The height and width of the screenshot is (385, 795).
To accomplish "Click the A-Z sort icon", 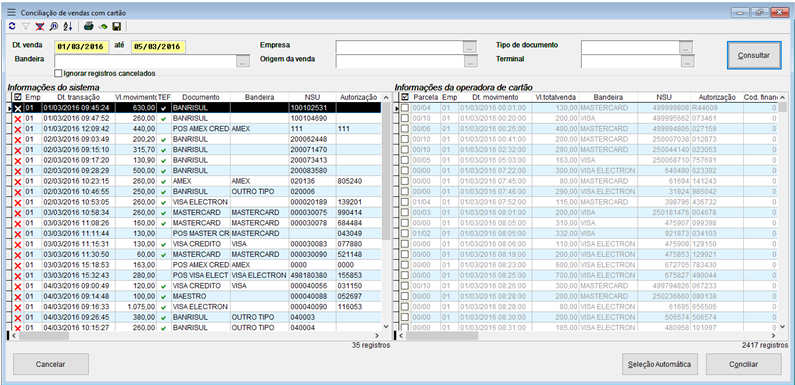I will coord(68,26).
